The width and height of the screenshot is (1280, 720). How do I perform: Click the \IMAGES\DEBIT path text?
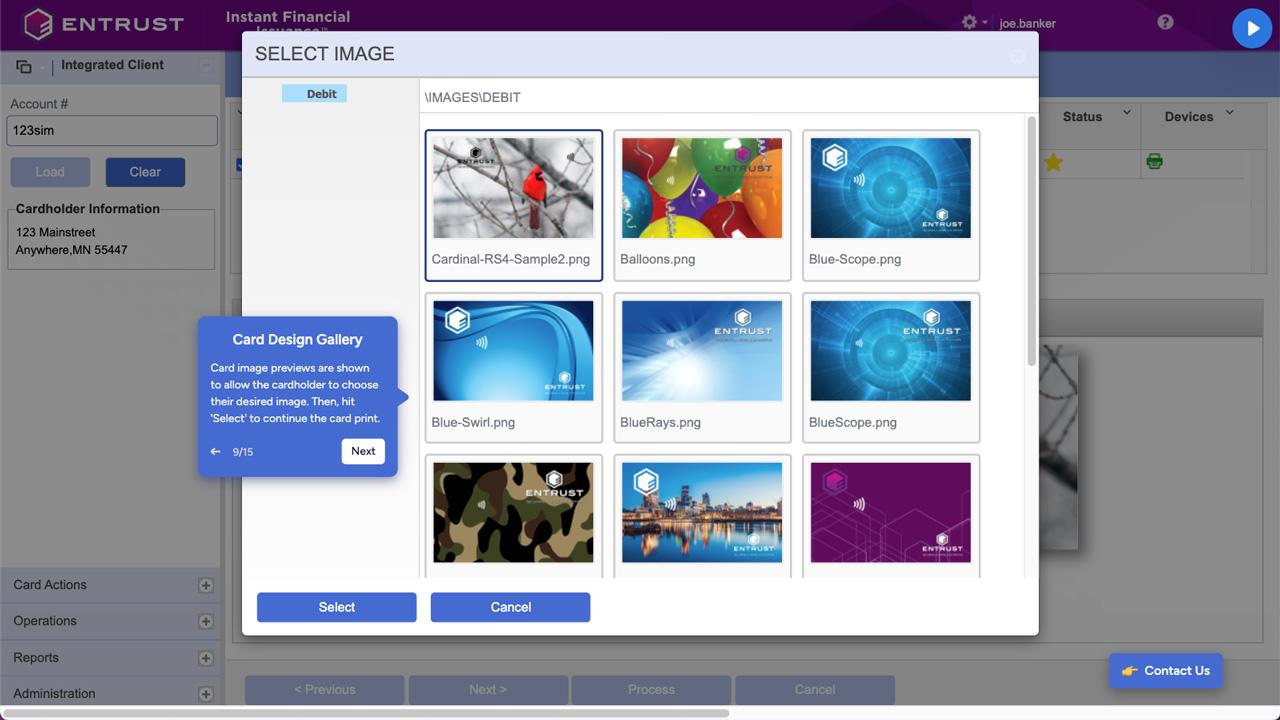473,97
